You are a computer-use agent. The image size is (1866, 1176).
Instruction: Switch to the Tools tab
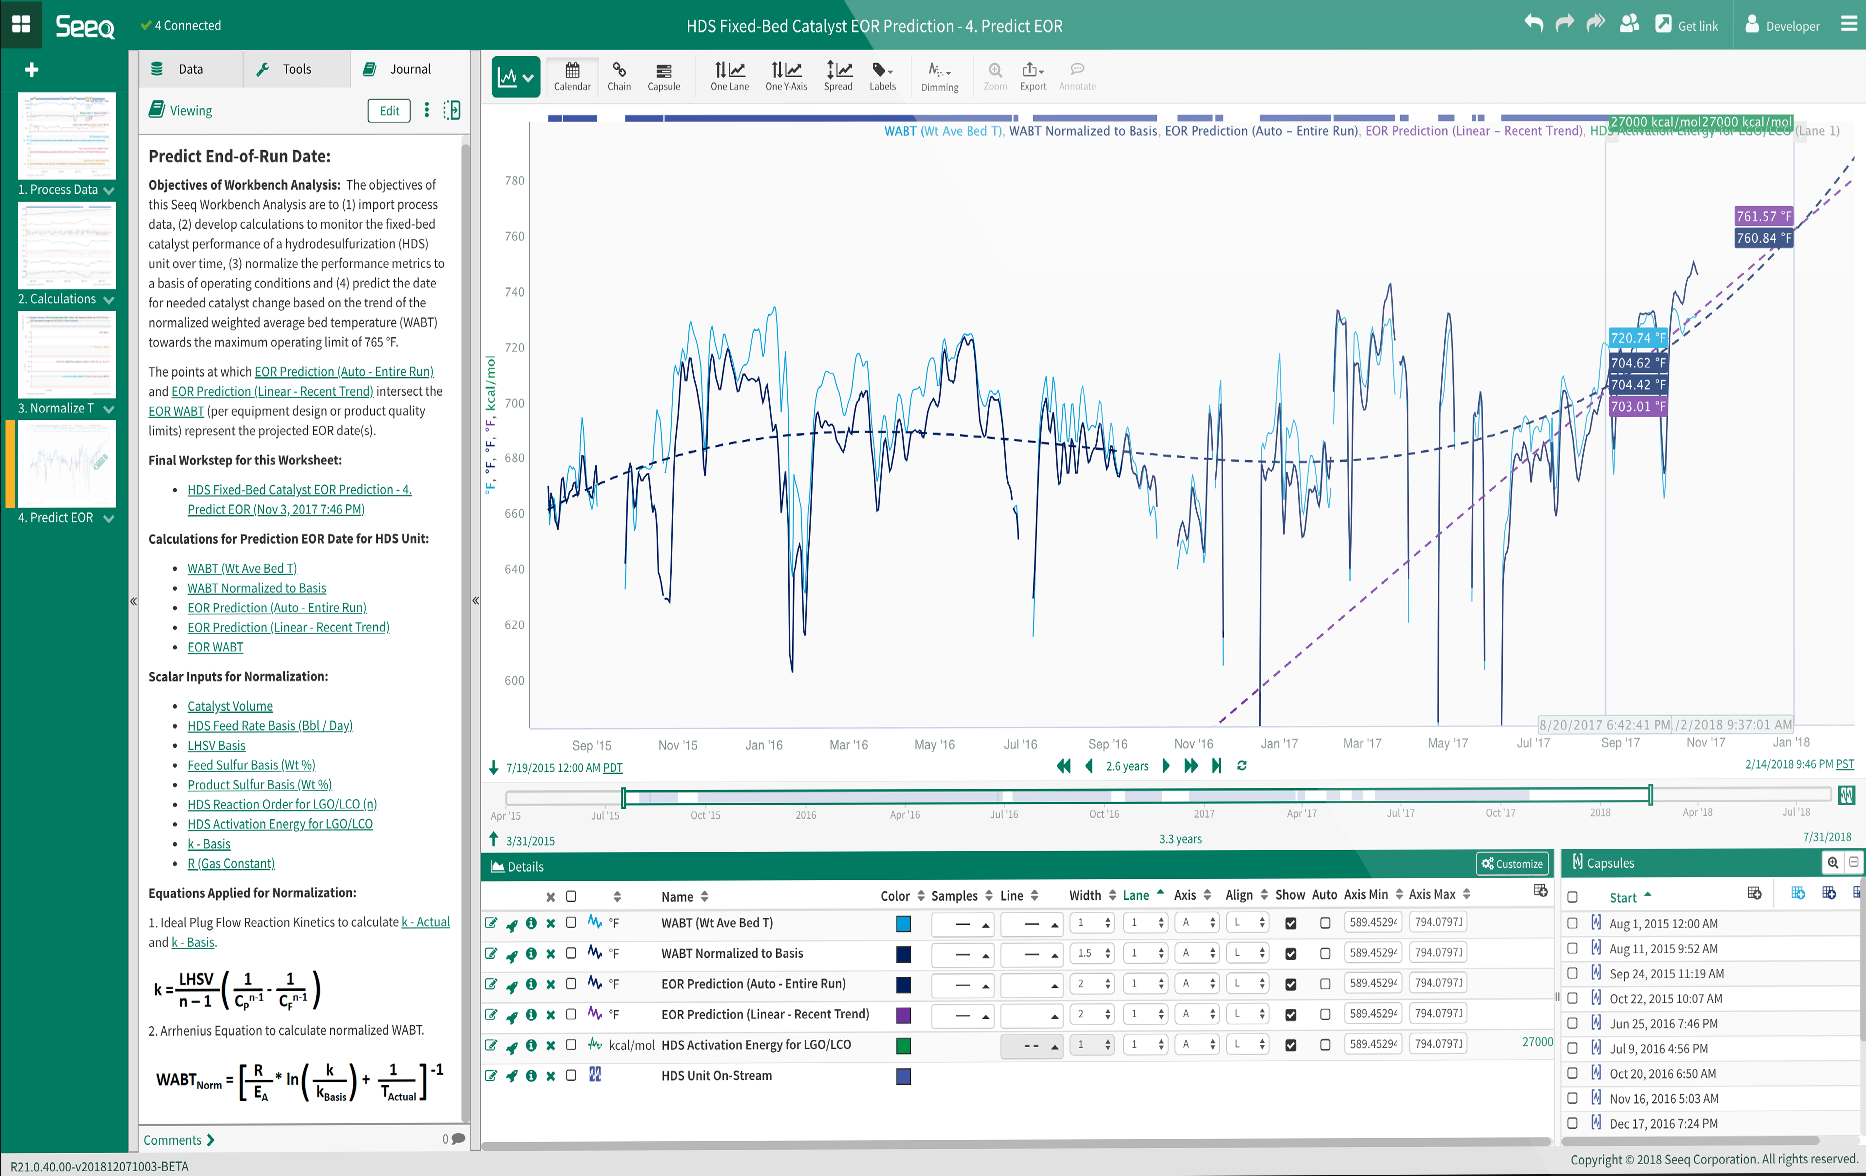pos(297,69)
